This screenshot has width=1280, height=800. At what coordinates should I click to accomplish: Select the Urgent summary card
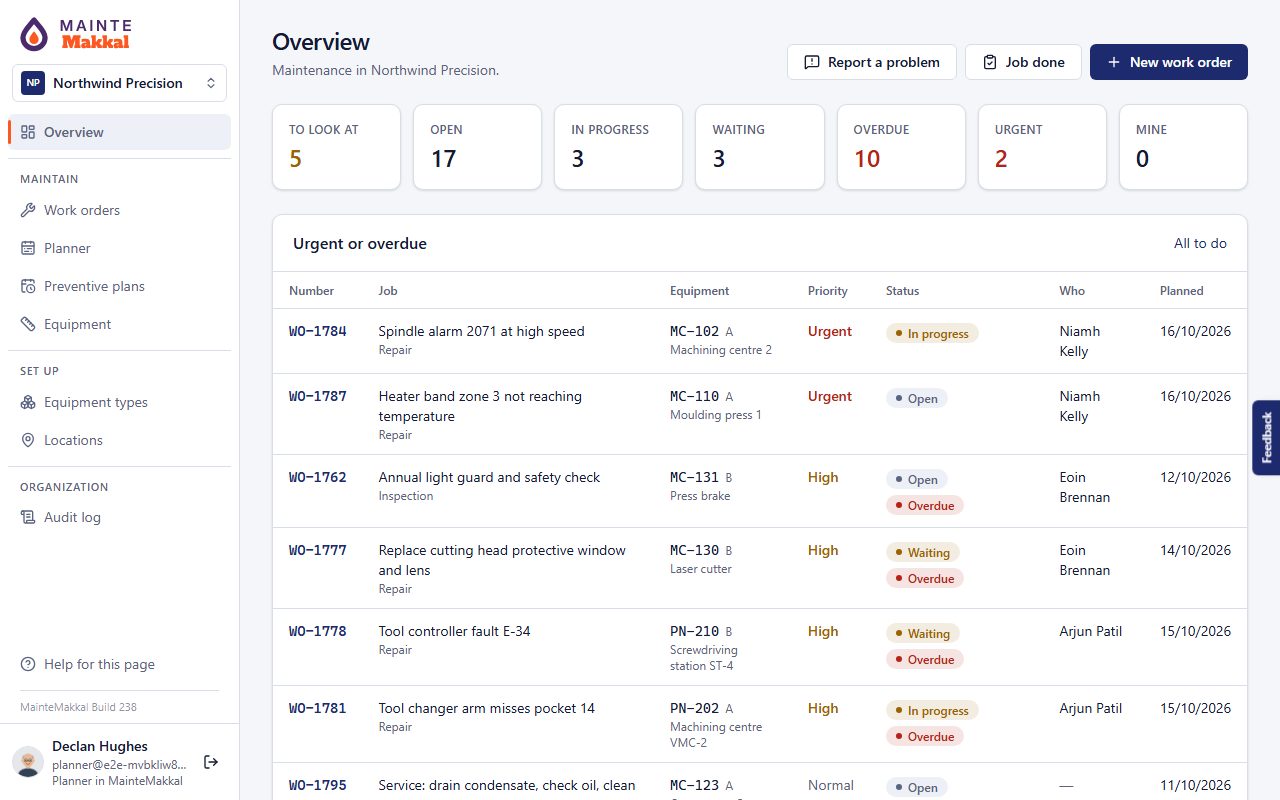coord(1042,147)
